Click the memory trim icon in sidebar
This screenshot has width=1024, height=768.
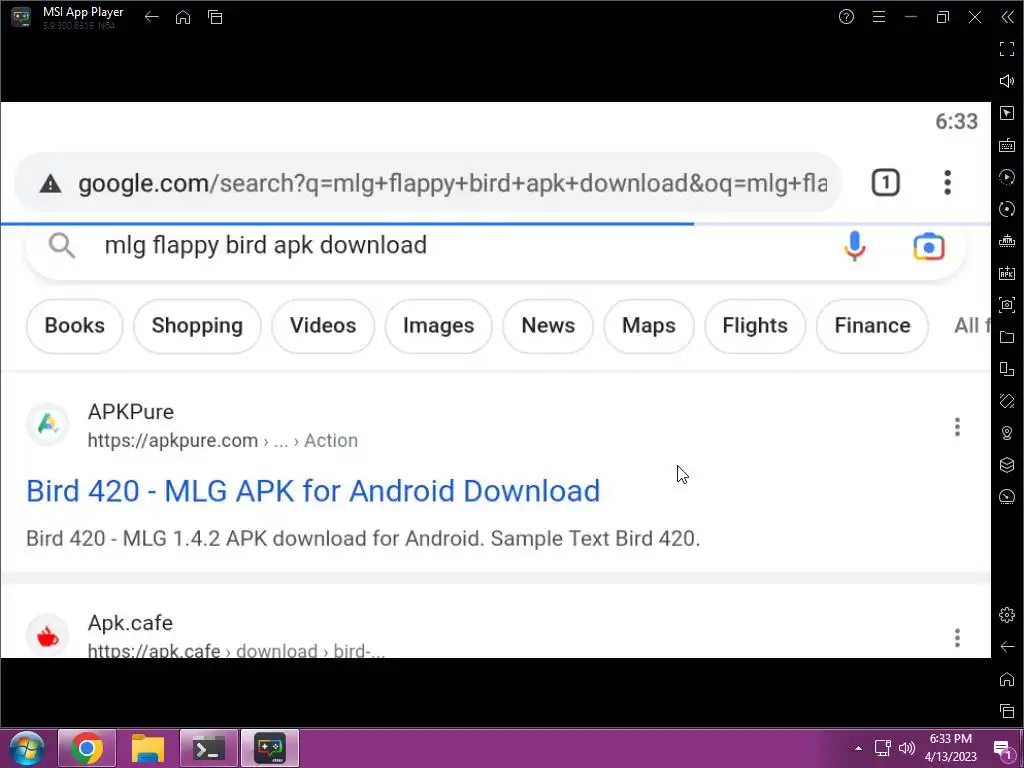[1006, 241]
